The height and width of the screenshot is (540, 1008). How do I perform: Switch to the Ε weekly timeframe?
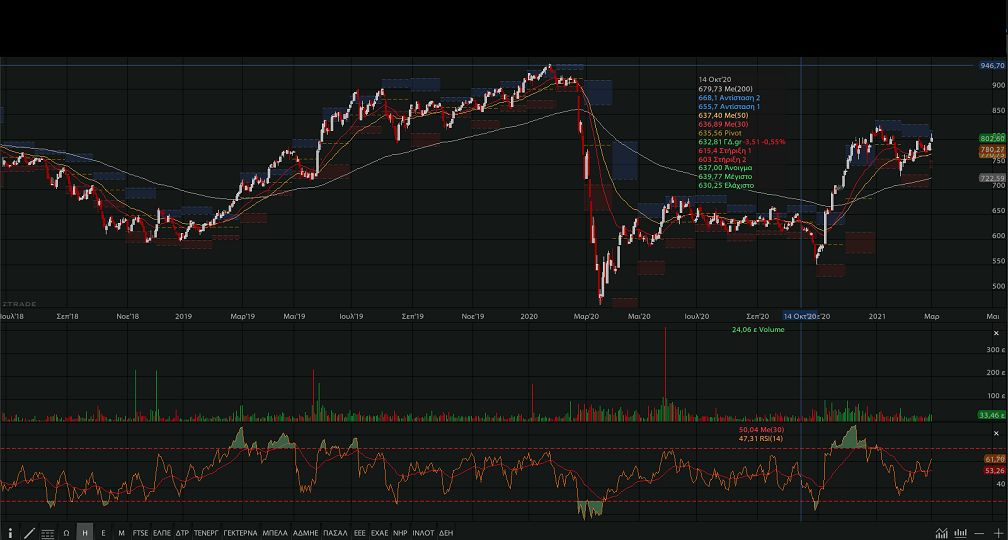pos(103,533)
